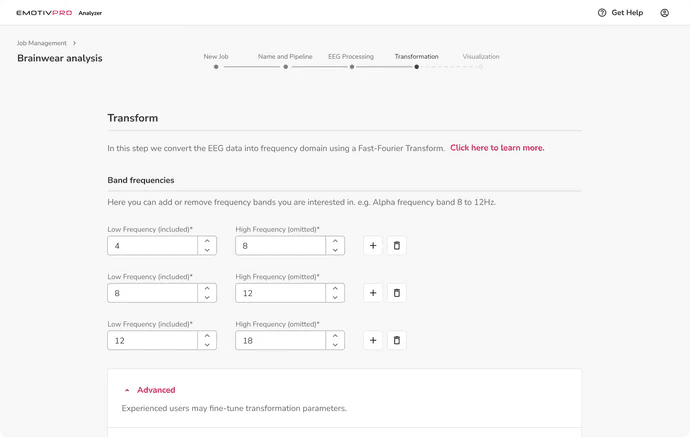Delete the 8–12 frequency band row
This screenshot has width=690, height=438.
396,293
